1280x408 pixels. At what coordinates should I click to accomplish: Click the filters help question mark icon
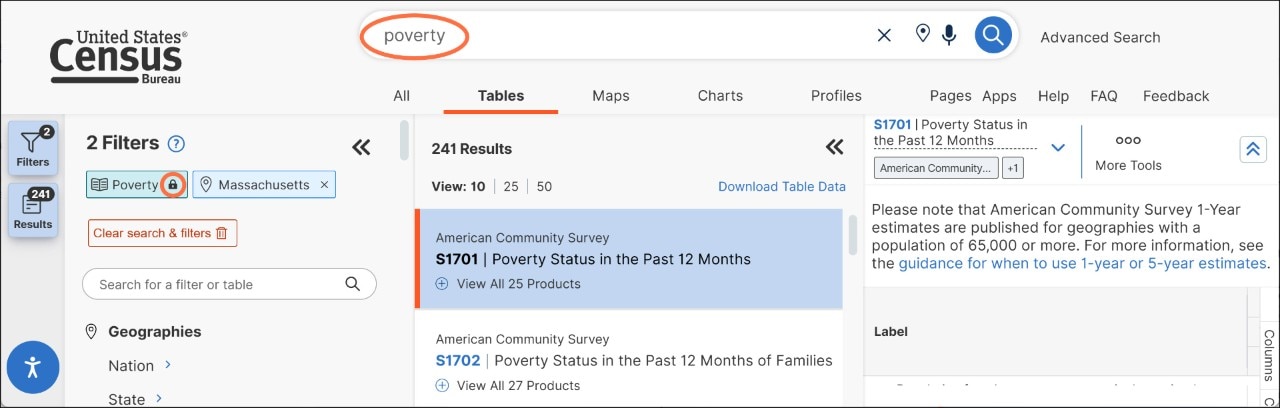[x=177, y=144]
